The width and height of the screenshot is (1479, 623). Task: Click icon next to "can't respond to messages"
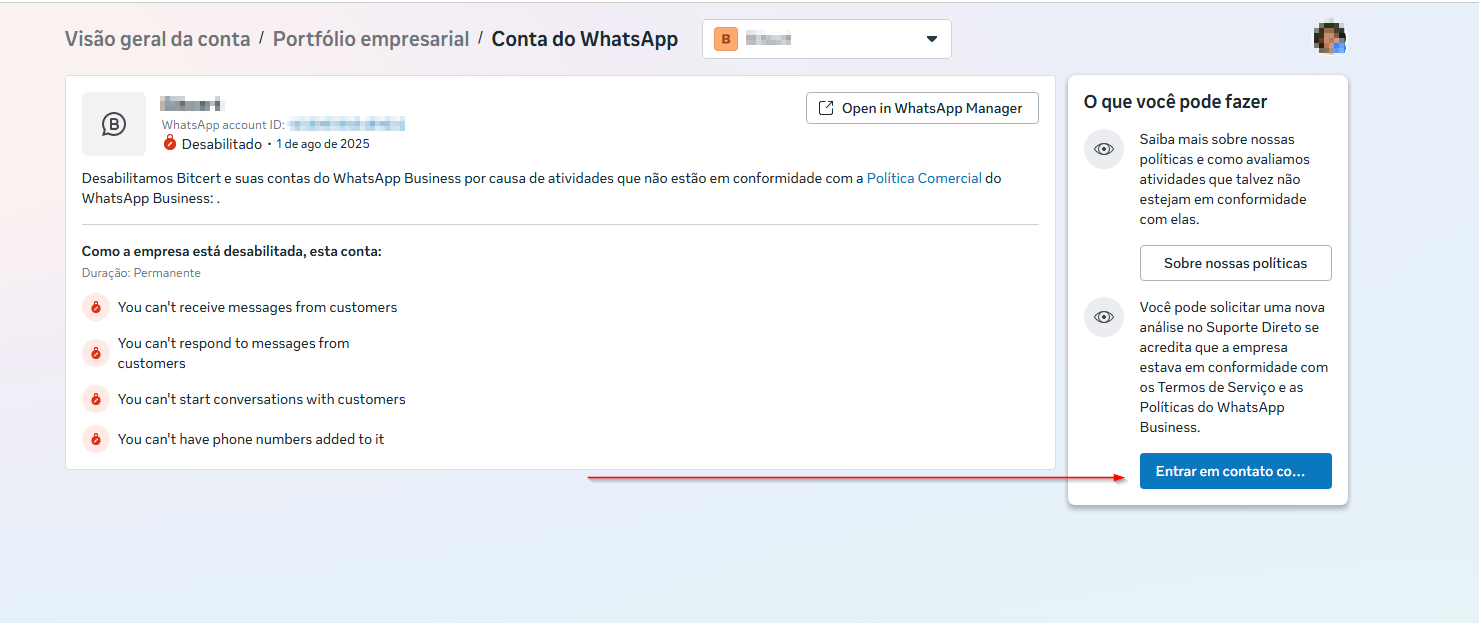[x=96, y=353]
